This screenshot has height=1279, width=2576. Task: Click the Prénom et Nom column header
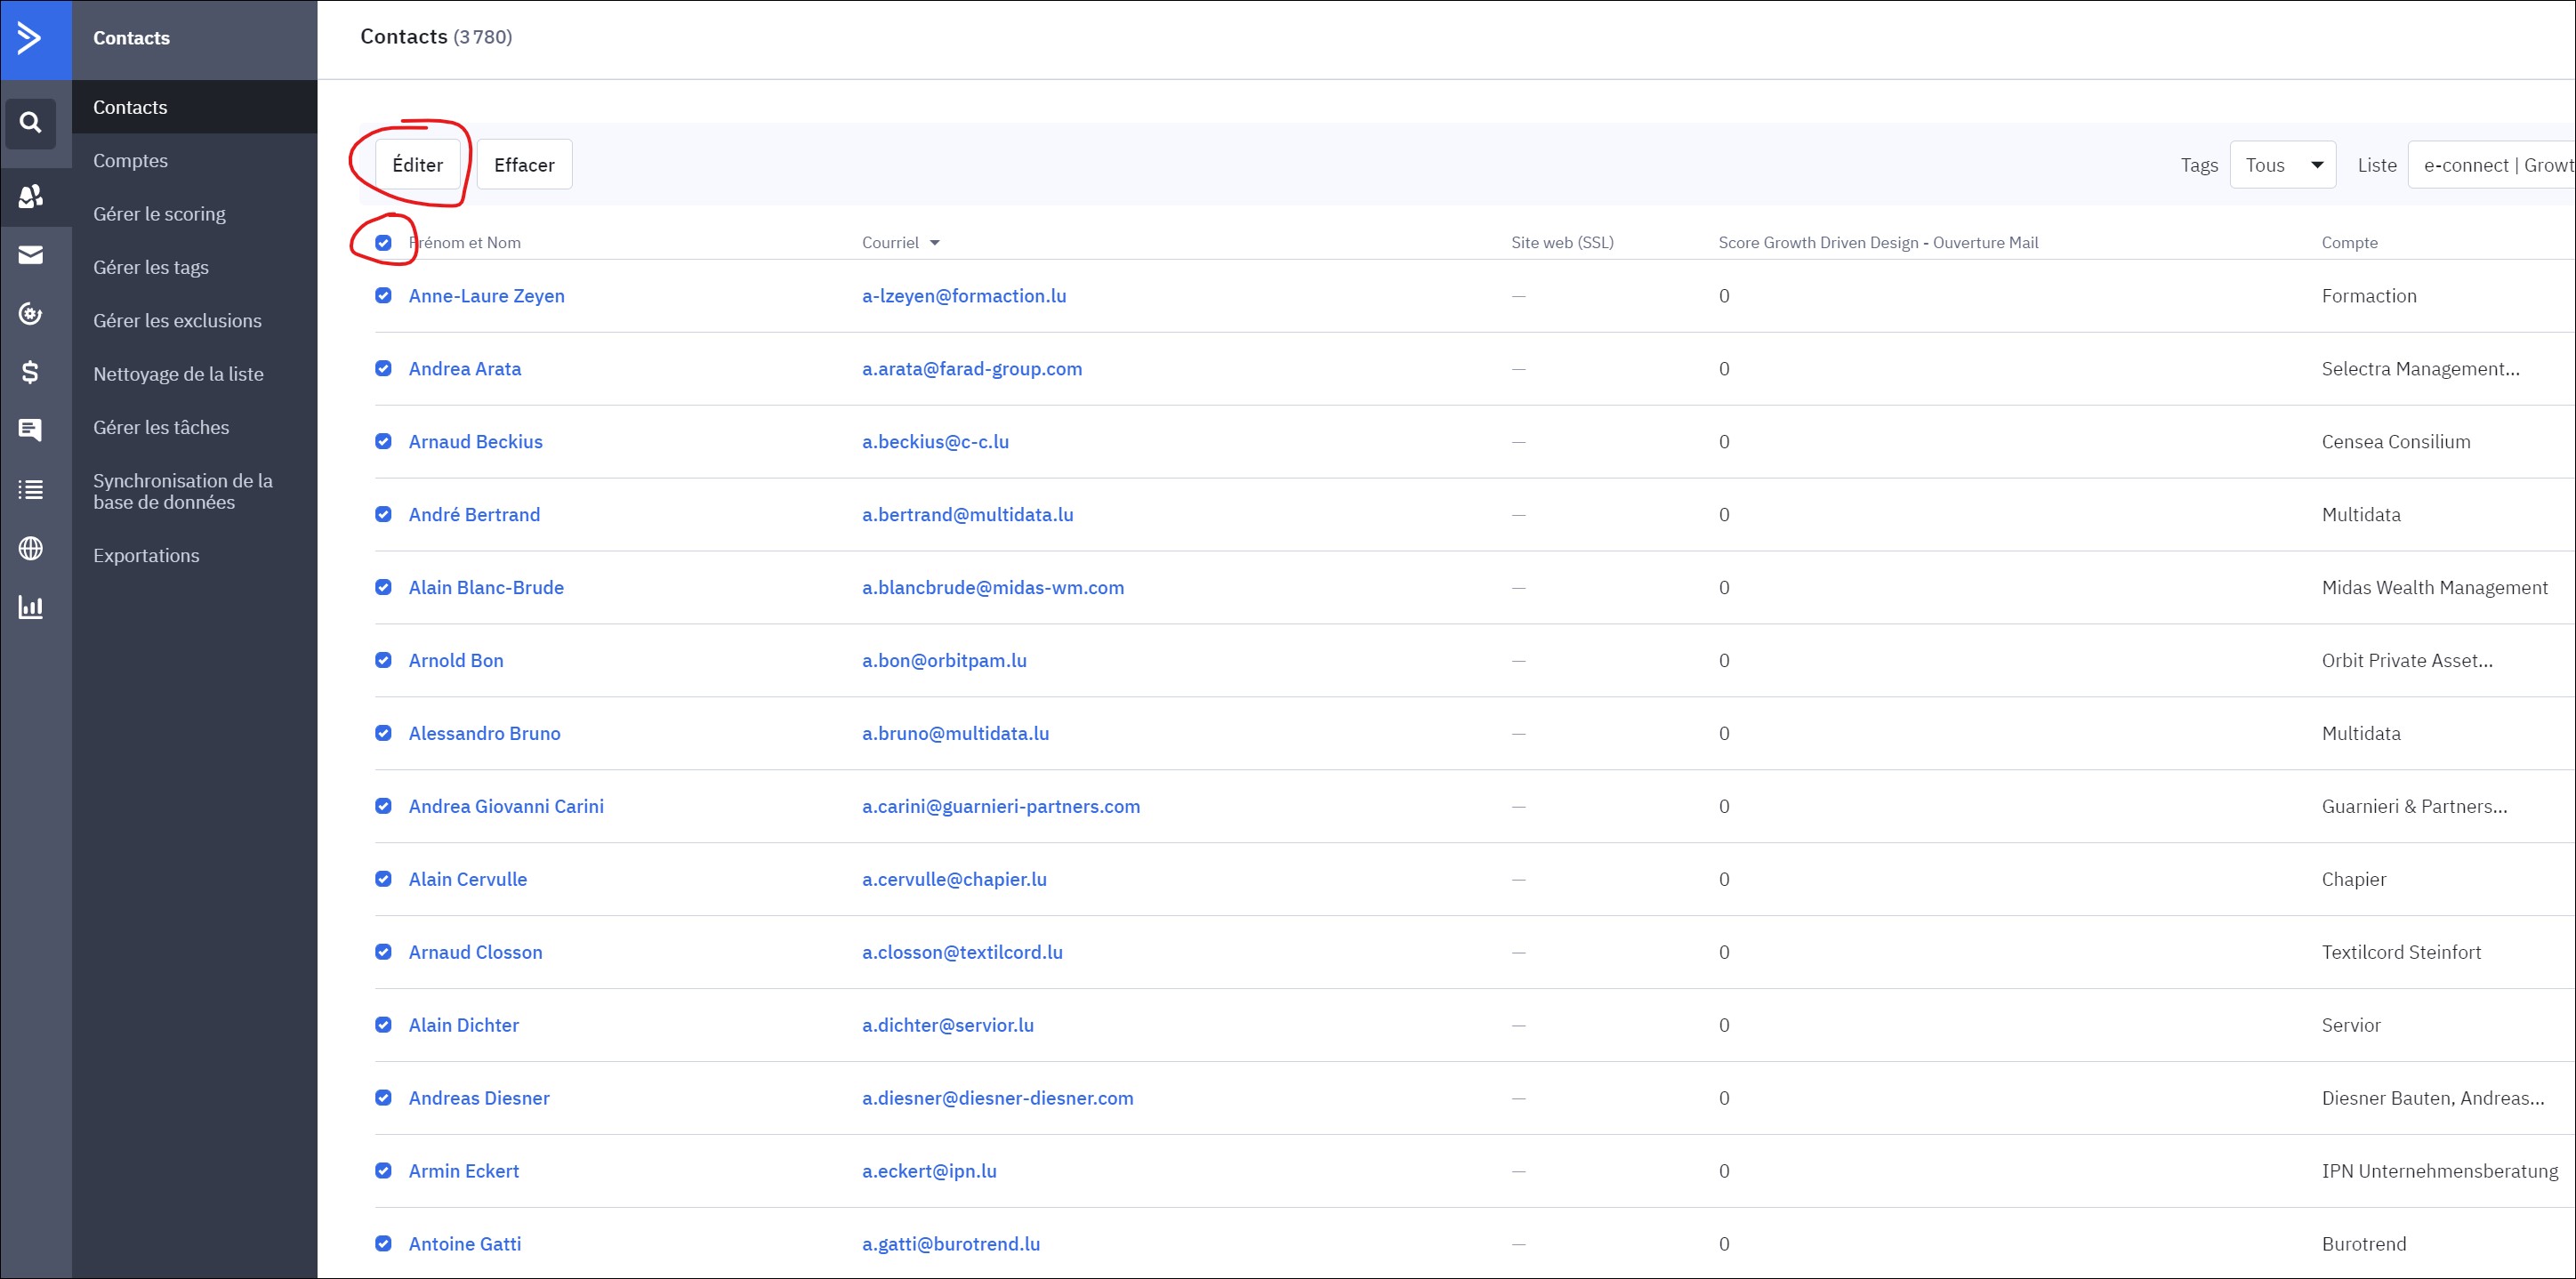coord(465,243)
